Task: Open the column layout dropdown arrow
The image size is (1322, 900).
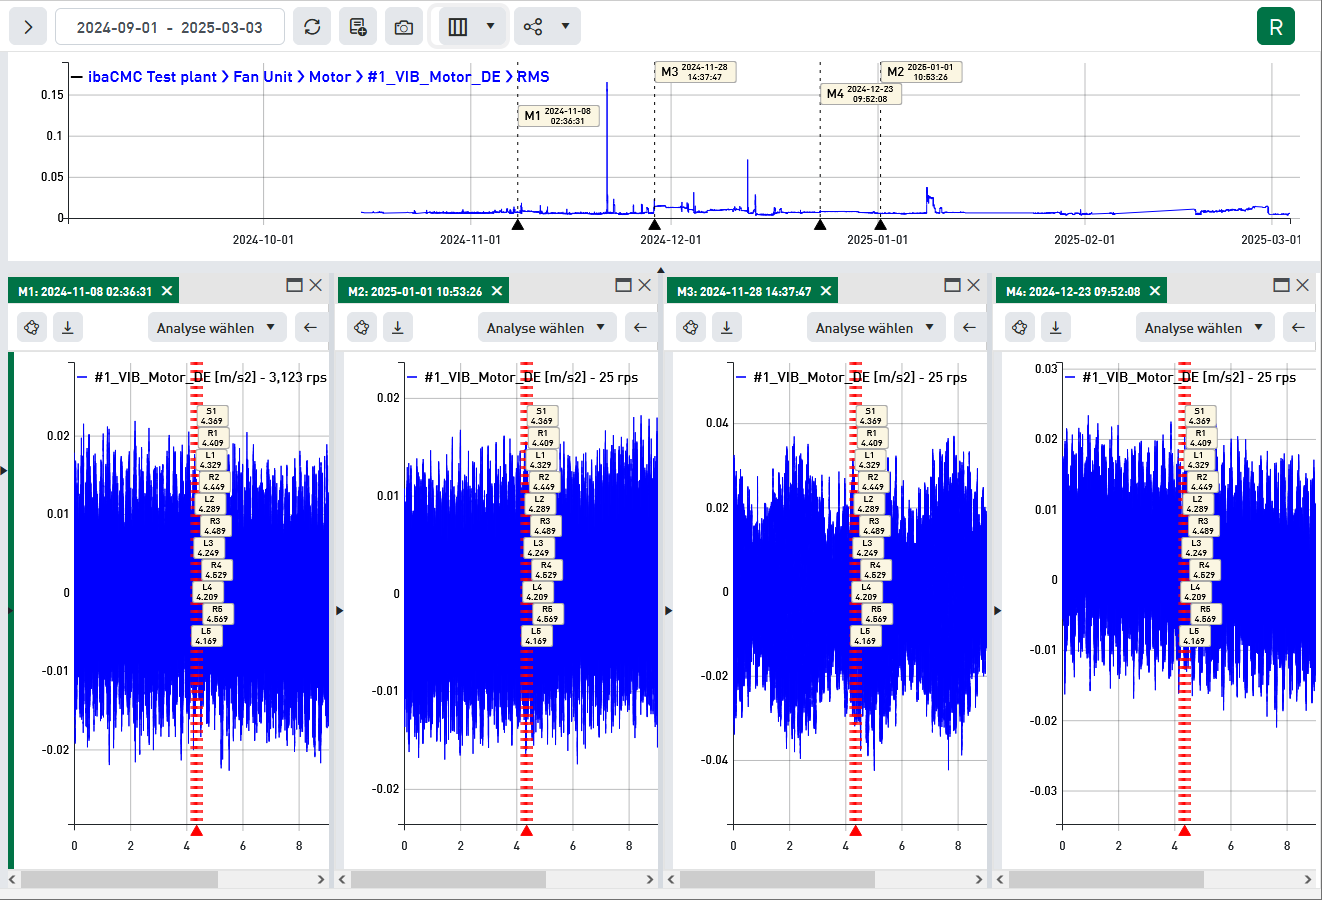Action: point(490,26)
